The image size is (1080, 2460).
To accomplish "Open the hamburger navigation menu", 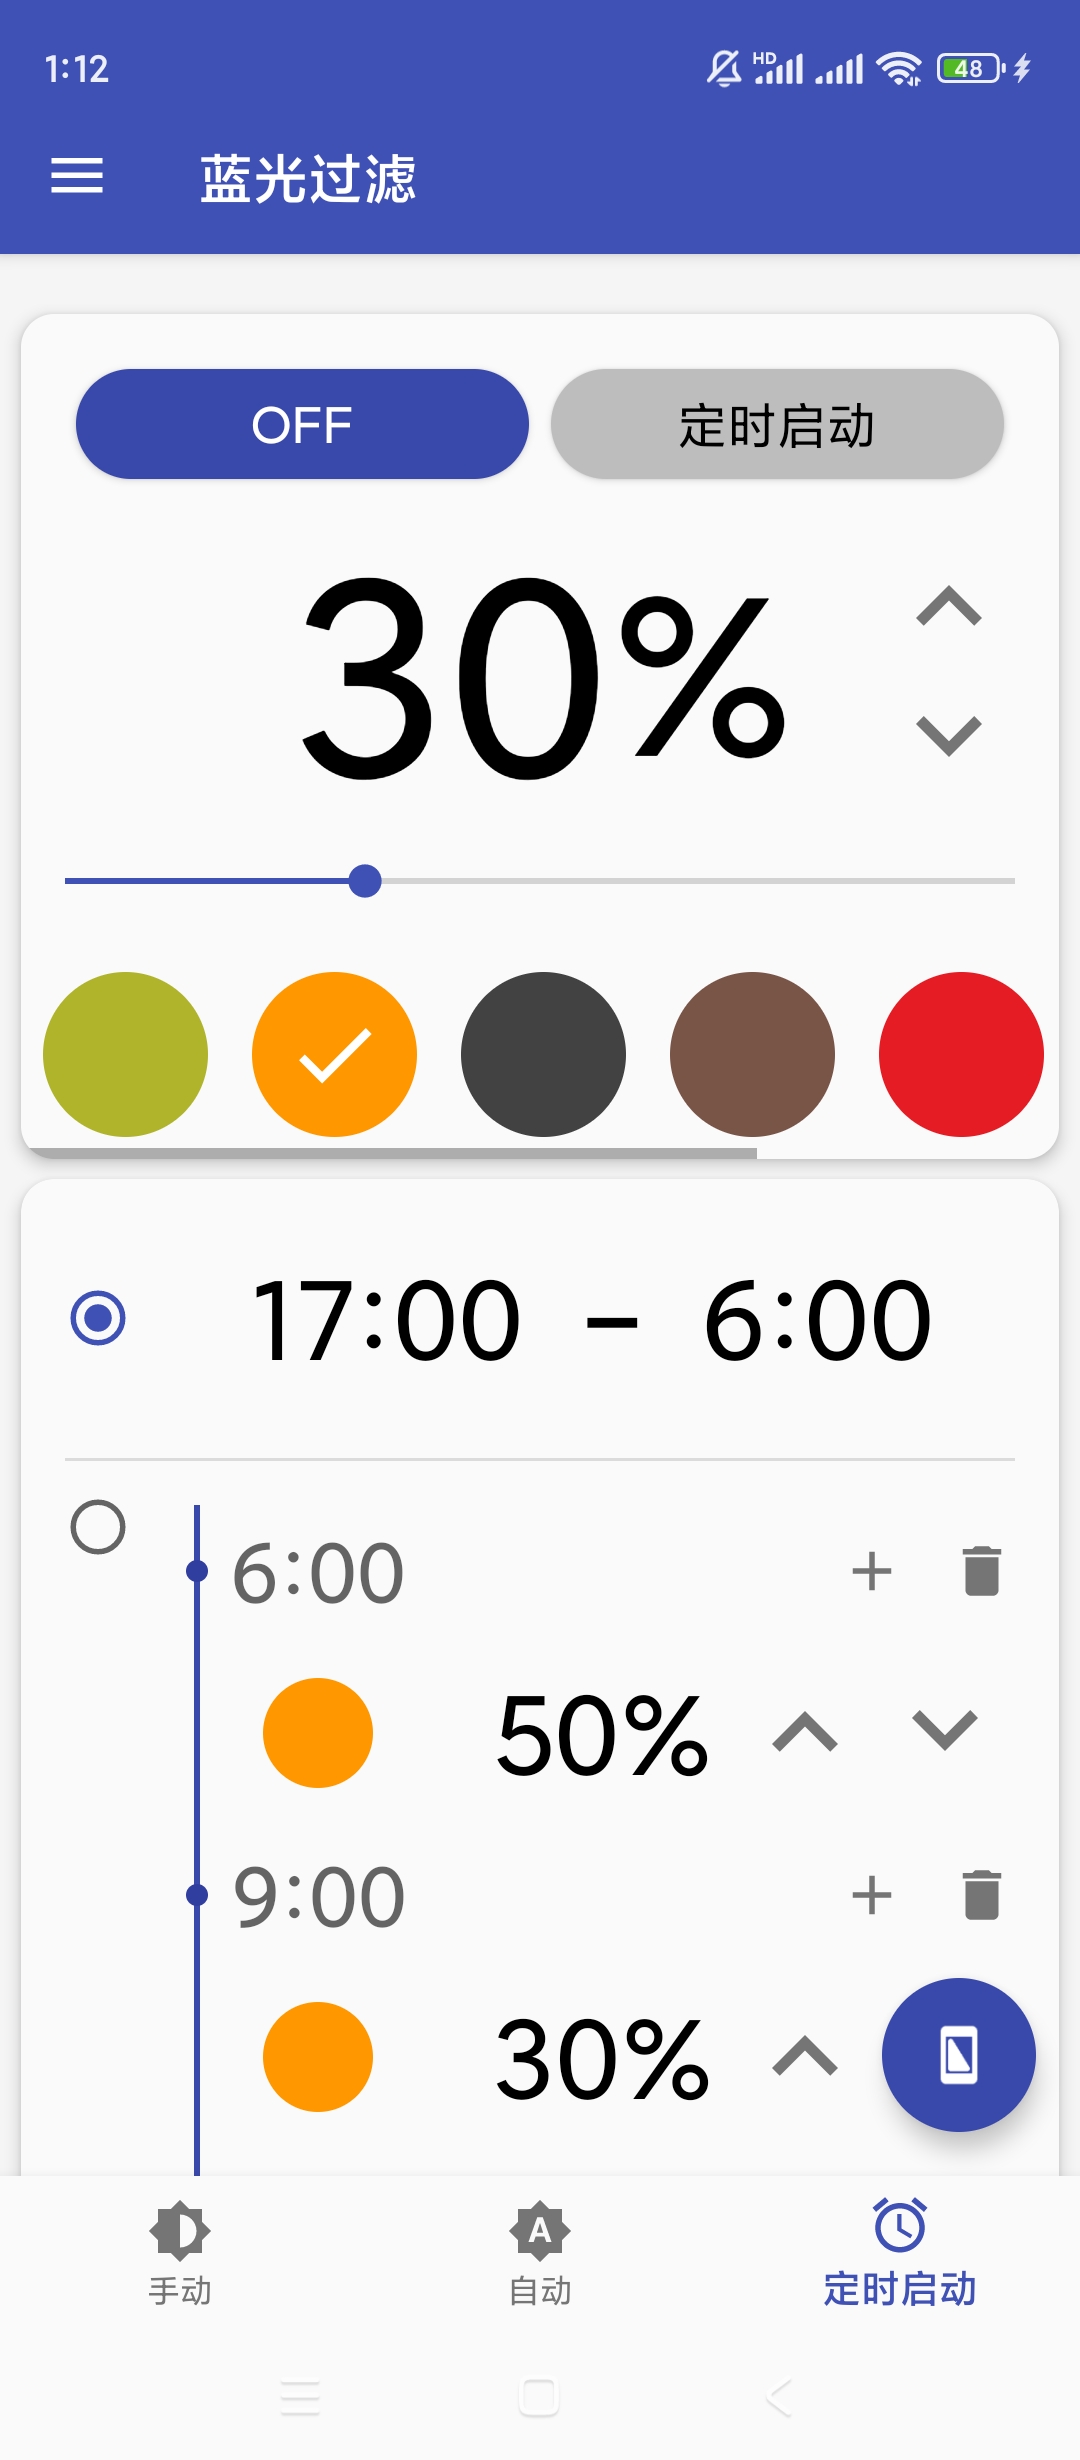I will (77, 176).
